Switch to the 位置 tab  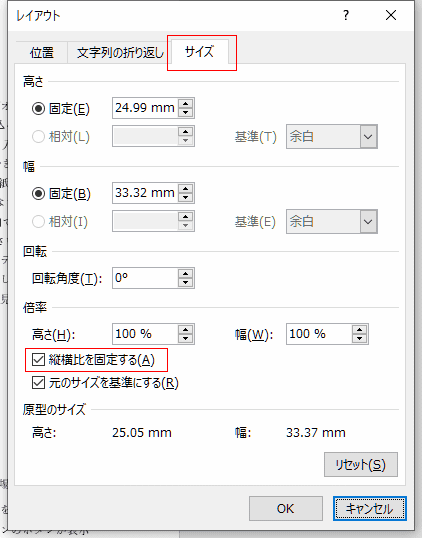(42, 53)
